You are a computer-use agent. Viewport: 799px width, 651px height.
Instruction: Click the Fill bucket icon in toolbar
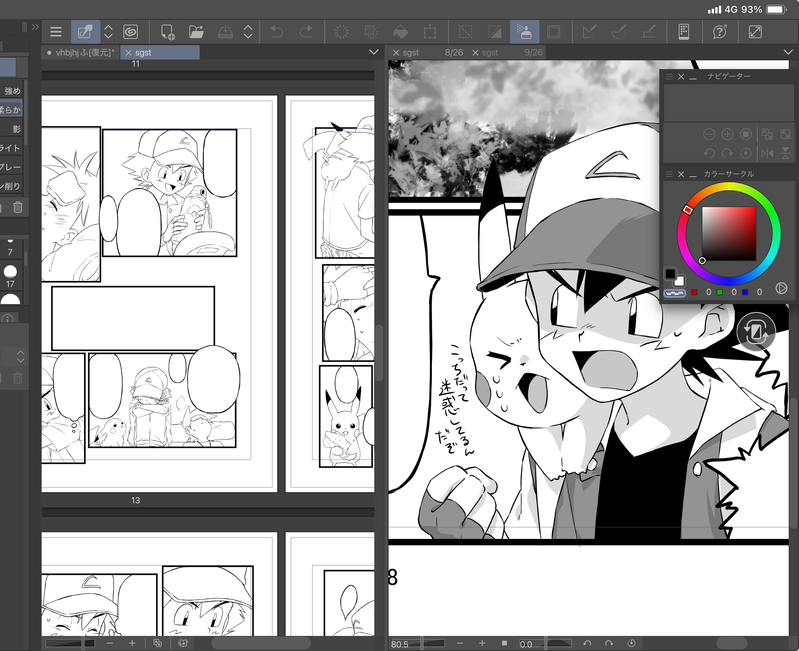tap(401, 32)
